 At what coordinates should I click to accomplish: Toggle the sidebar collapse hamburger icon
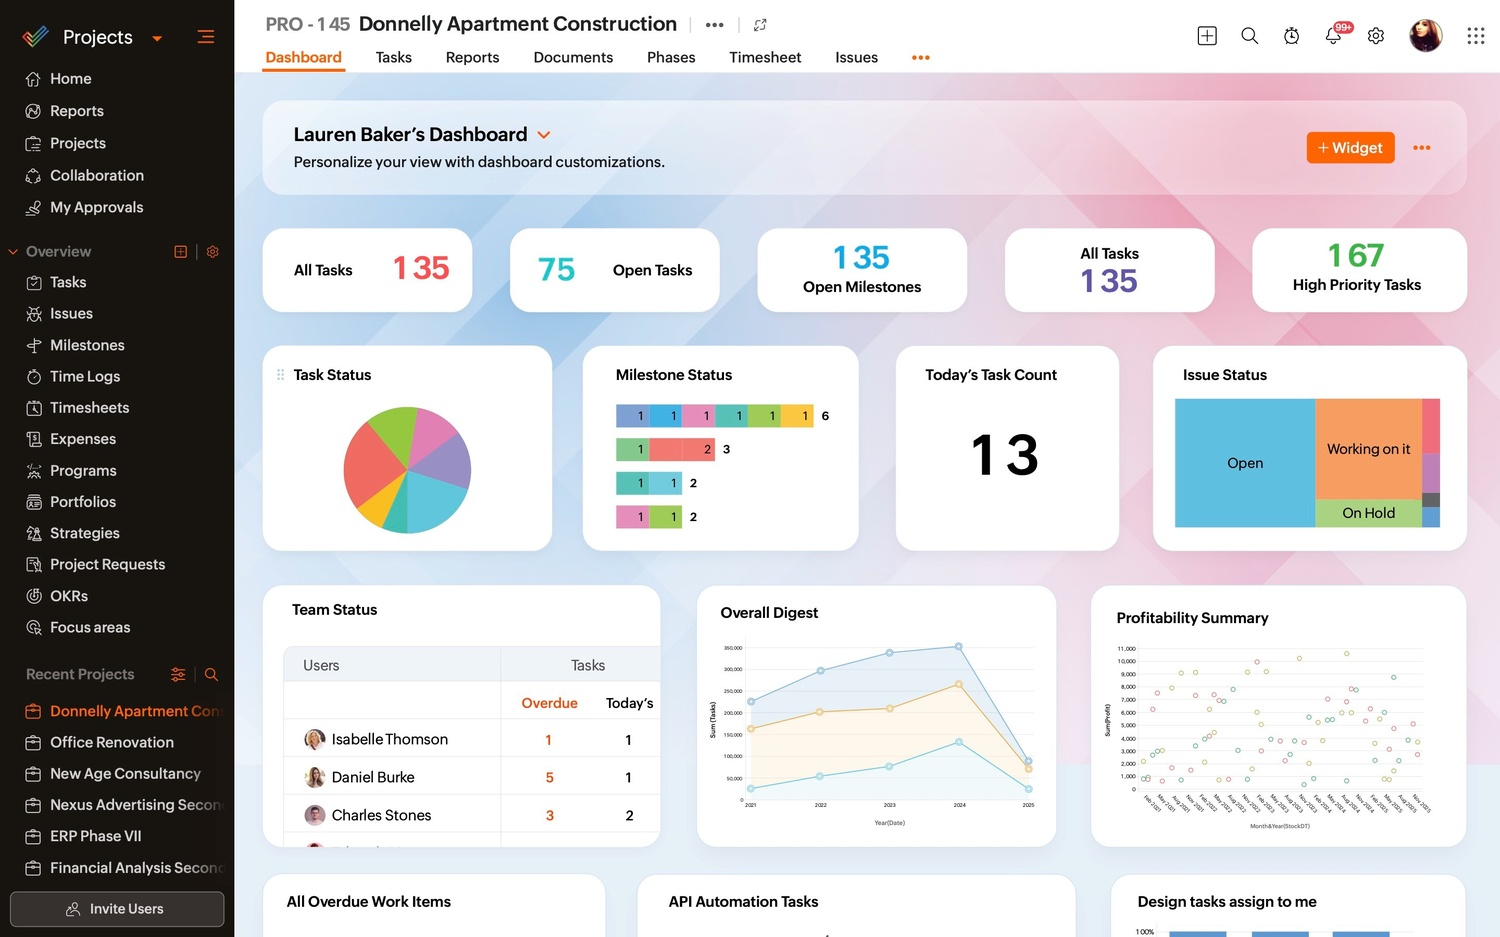tap(206, 37)
